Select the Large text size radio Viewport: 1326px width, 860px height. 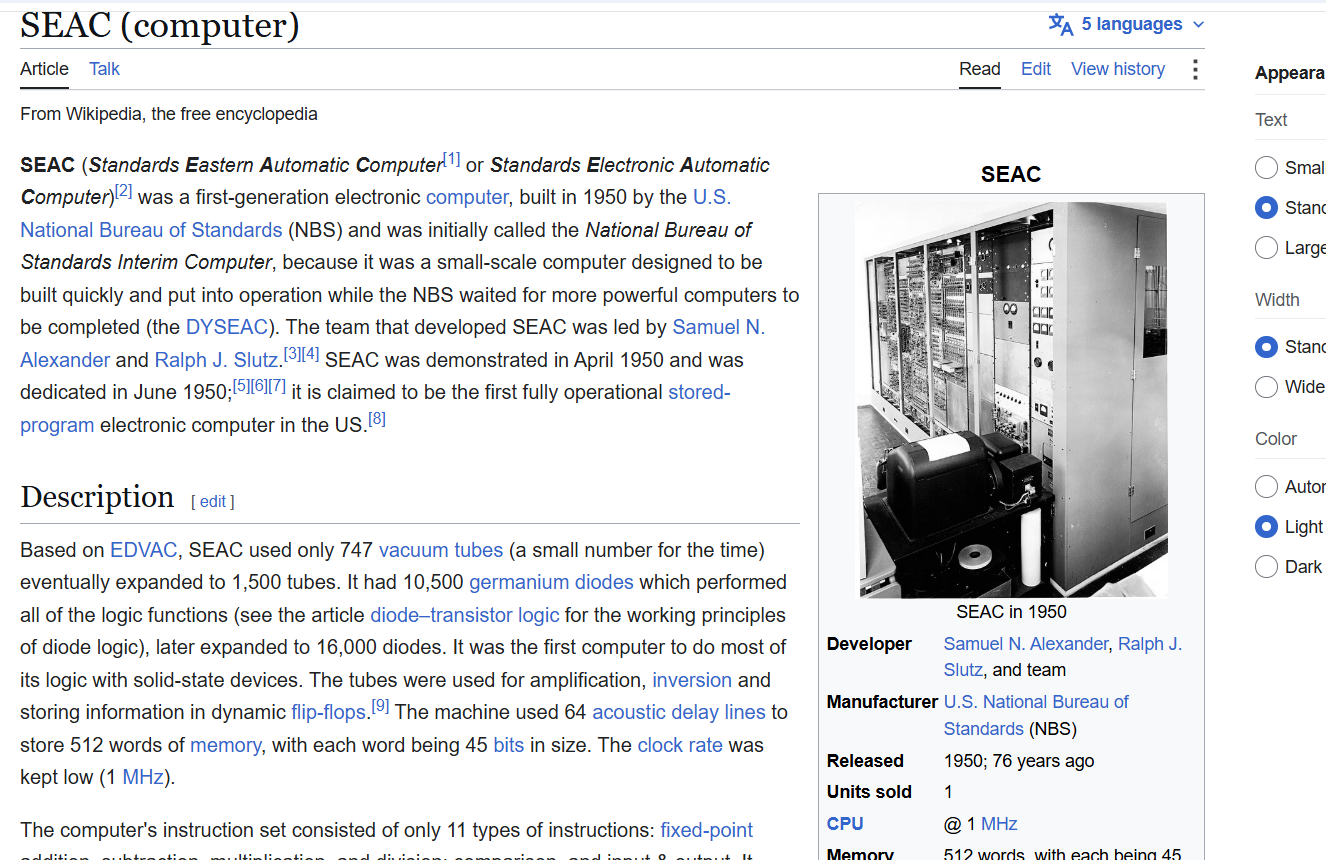[1266, 247]
